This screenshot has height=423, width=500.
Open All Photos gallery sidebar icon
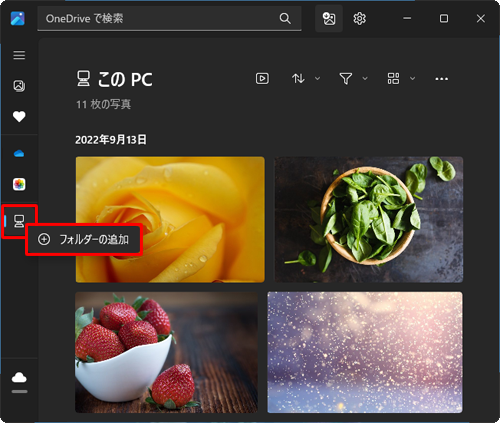19,86
